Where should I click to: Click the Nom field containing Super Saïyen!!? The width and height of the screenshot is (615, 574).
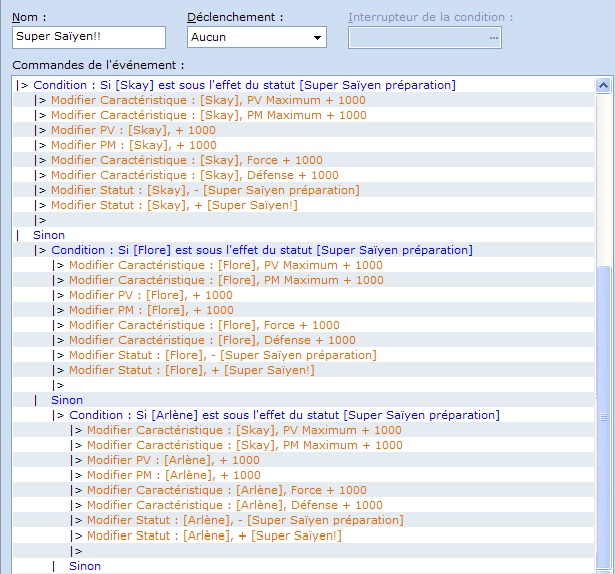click(89, 37)
